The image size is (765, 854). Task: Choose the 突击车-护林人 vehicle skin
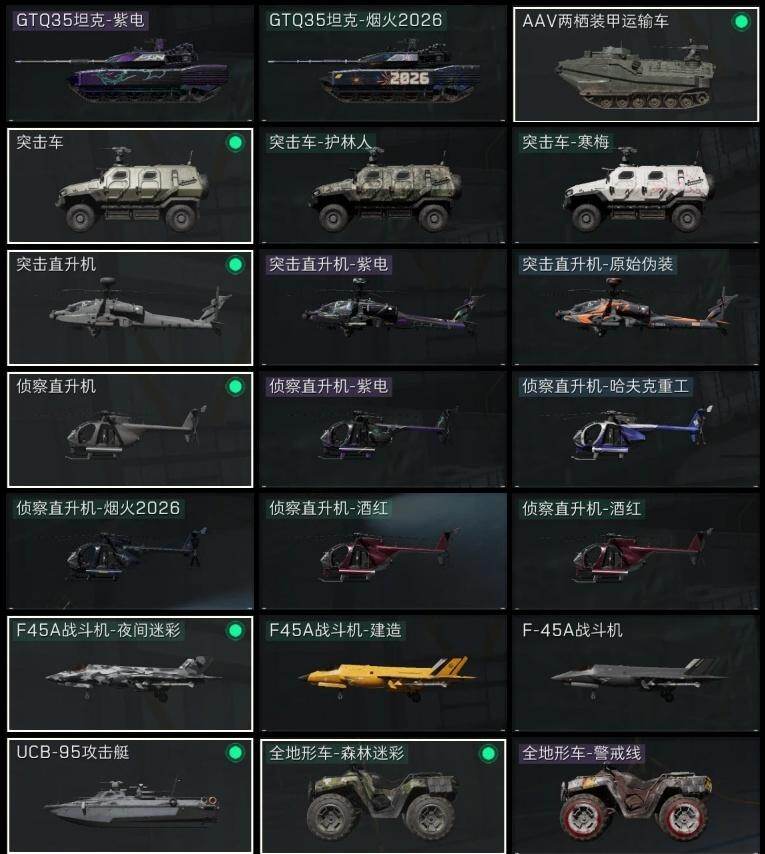[x=383, y=186]
